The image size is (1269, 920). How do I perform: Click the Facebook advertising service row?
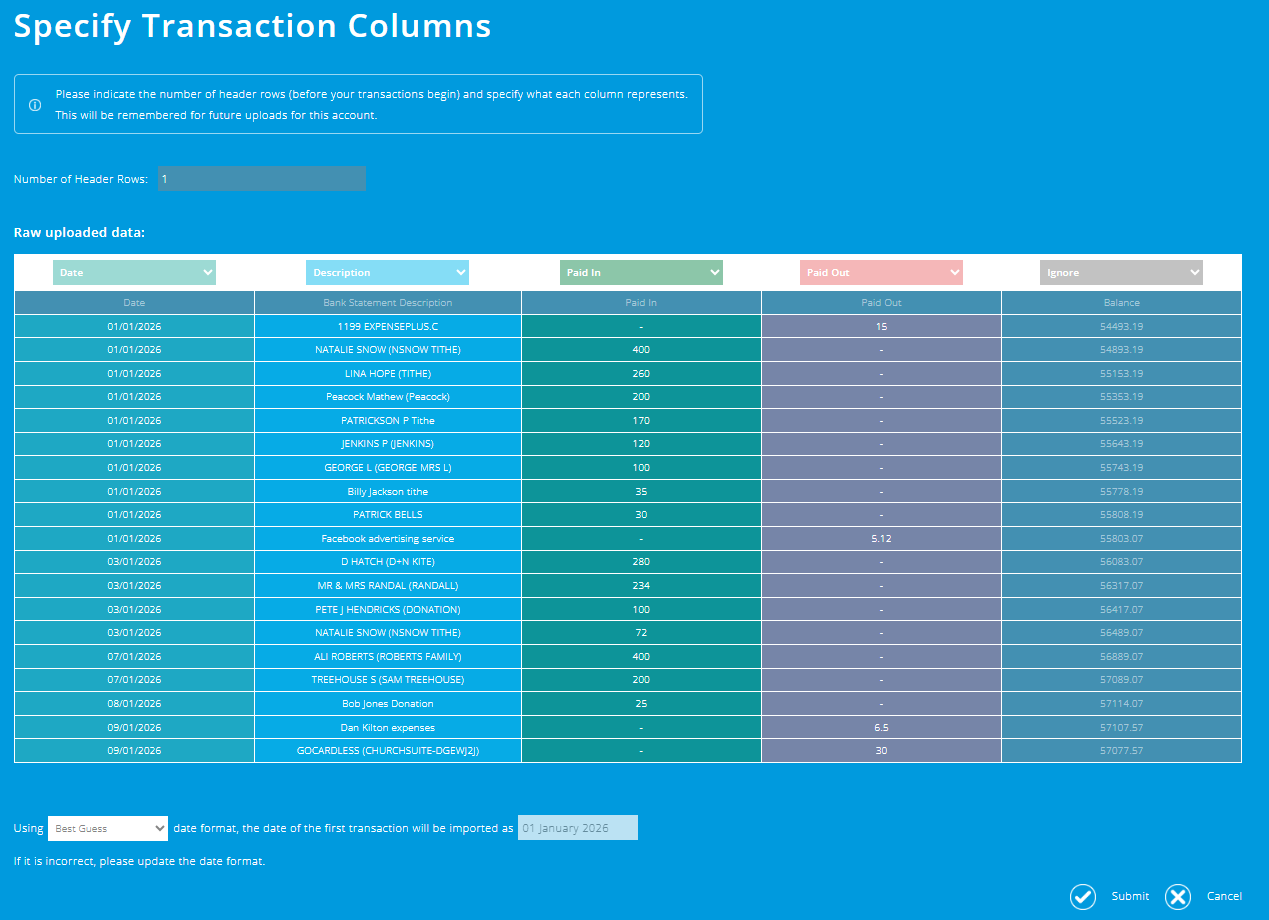click(x=387, y=538)
